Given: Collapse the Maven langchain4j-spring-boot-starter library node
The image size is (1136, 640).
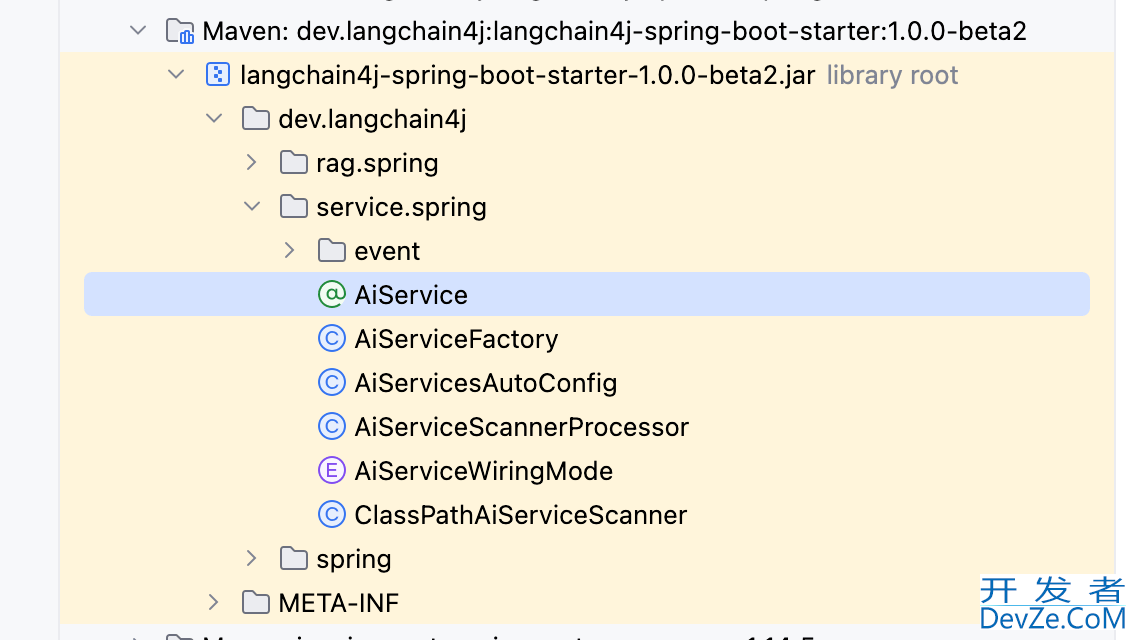Looking at the screenshot, I should [x=138, y=31].
